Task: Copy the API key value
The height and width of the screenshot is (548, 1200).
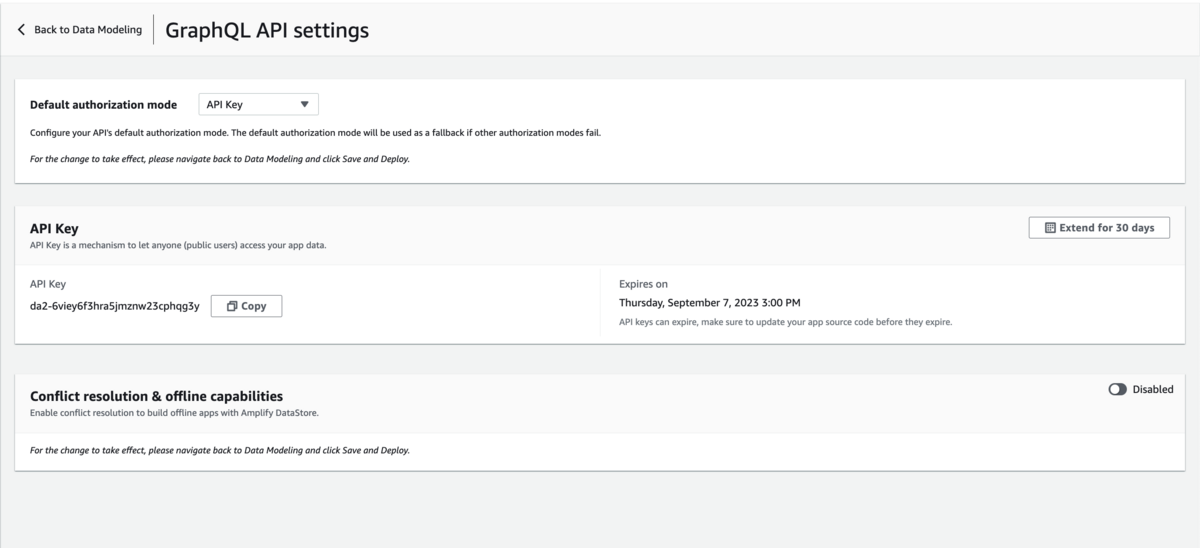Action: tap(246, 306)
